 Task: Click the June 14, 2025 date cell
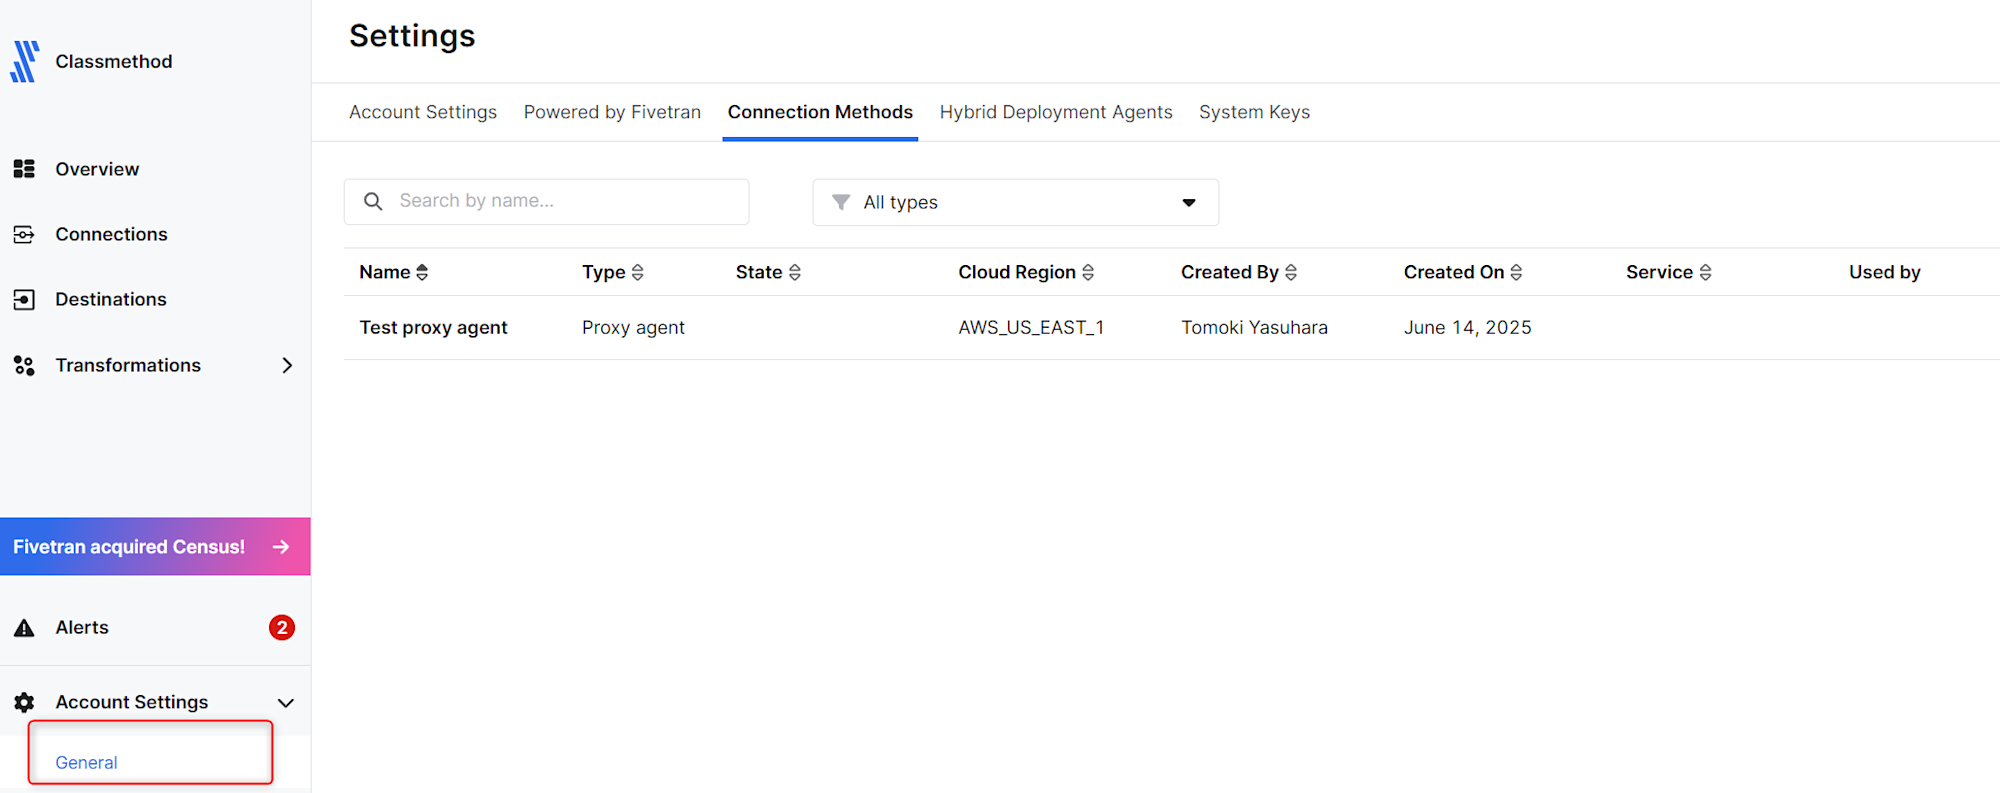tap(1467, 327)
